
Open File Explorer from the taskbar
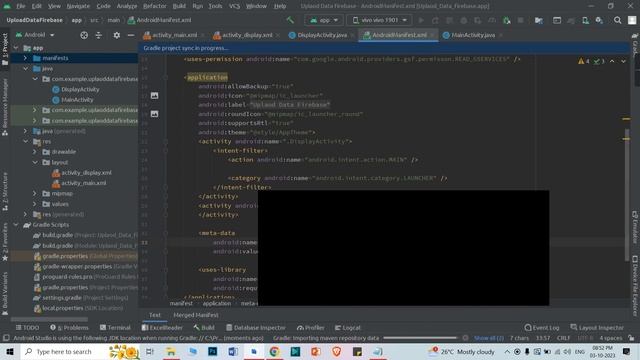coord(171,351)
